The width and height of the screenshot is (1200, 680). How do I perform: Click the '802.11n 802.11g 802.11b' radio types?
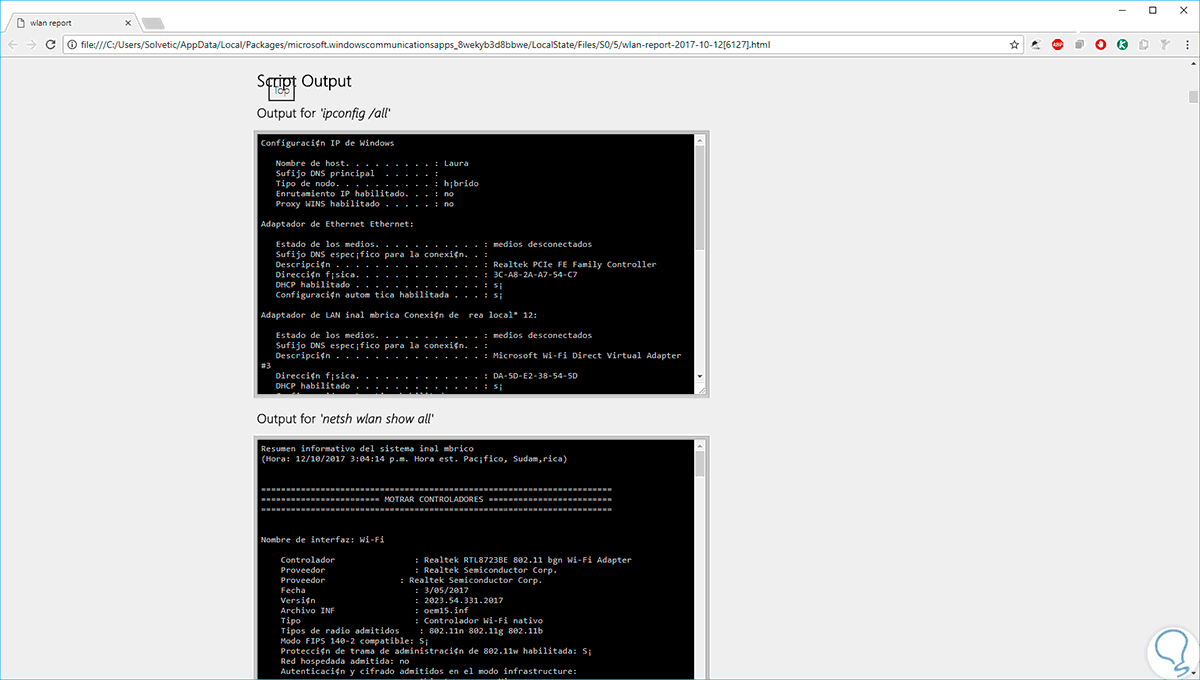coord(486,630)
